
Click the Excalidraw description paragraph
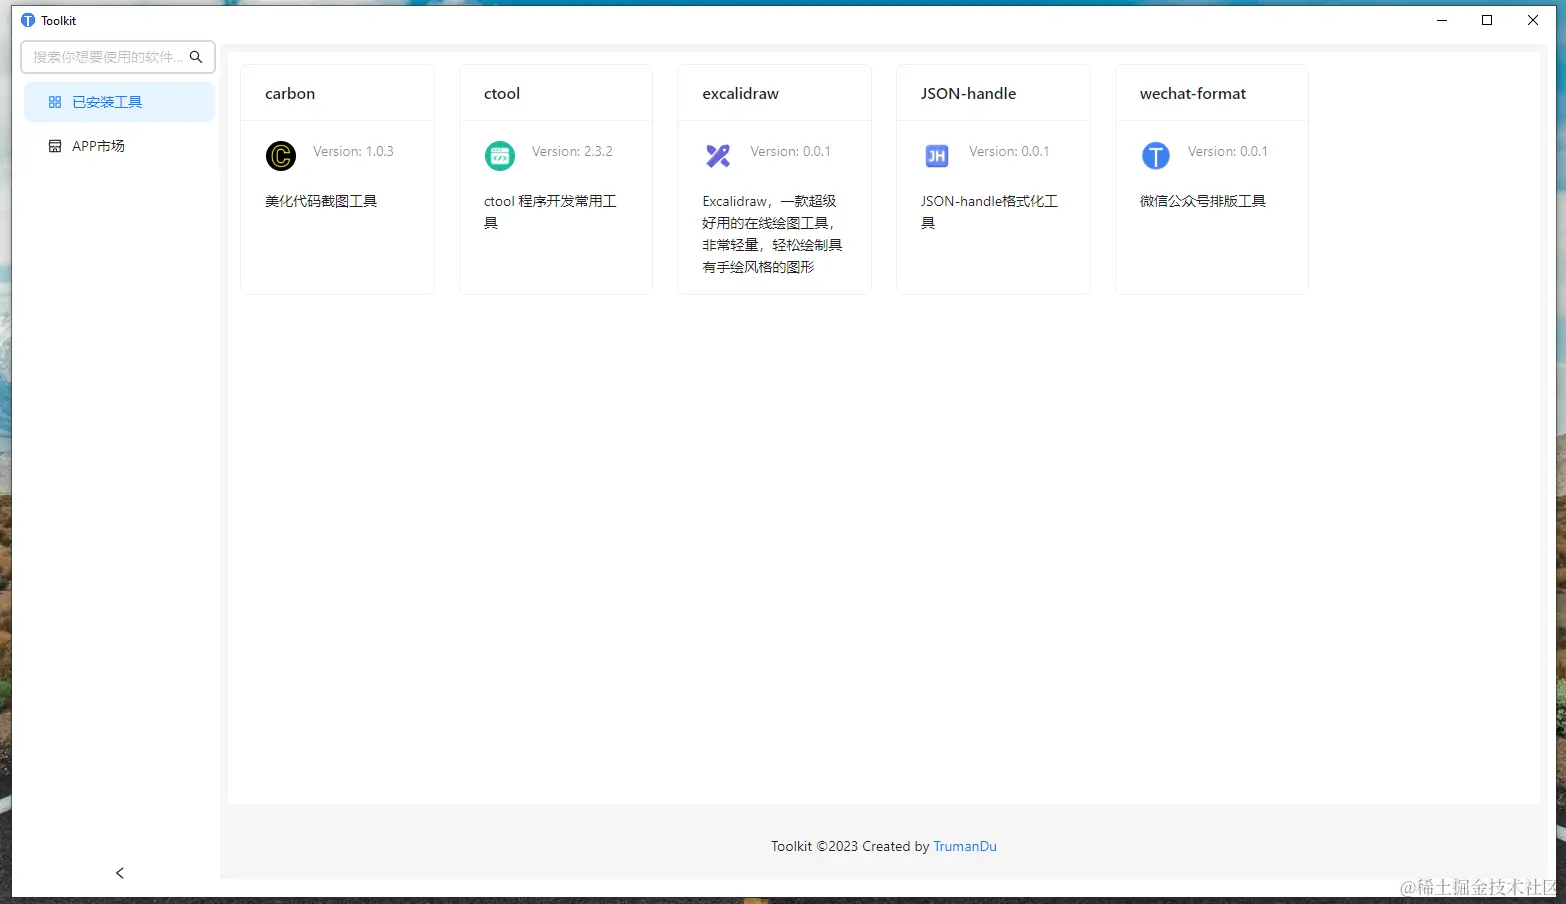click(x=772, y=234)
